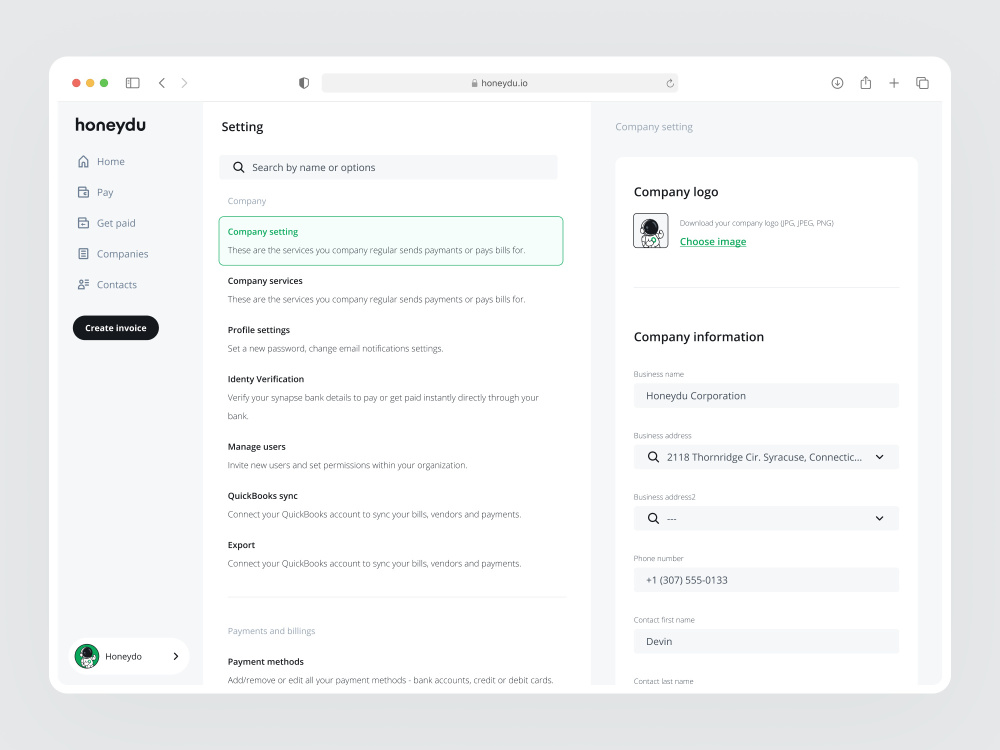Add a new tab with the plus icon
Image resolution: width=1000 pixels, height=750 pixels.
click(x=894, y=83)
